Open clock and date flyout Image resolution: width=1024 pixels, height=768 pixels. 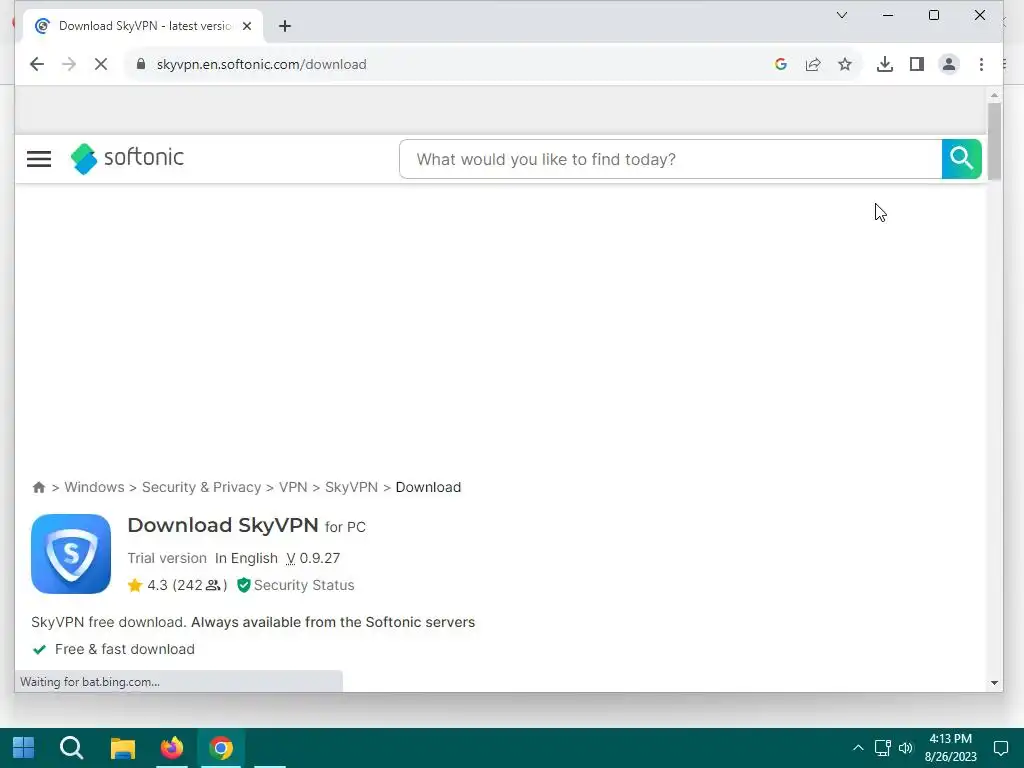(x=950, y=748)
